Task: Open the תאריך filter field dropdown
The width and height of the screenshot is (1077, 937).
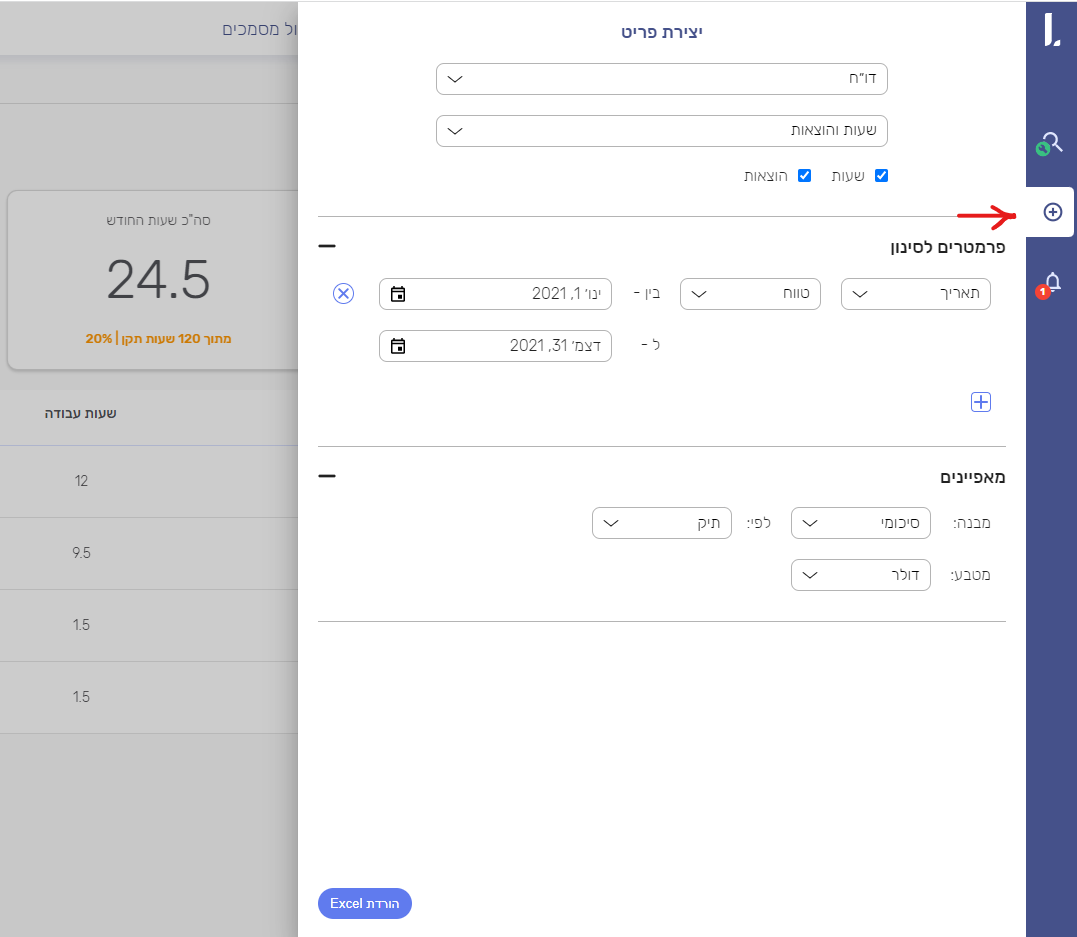Action: pos(915,294)
